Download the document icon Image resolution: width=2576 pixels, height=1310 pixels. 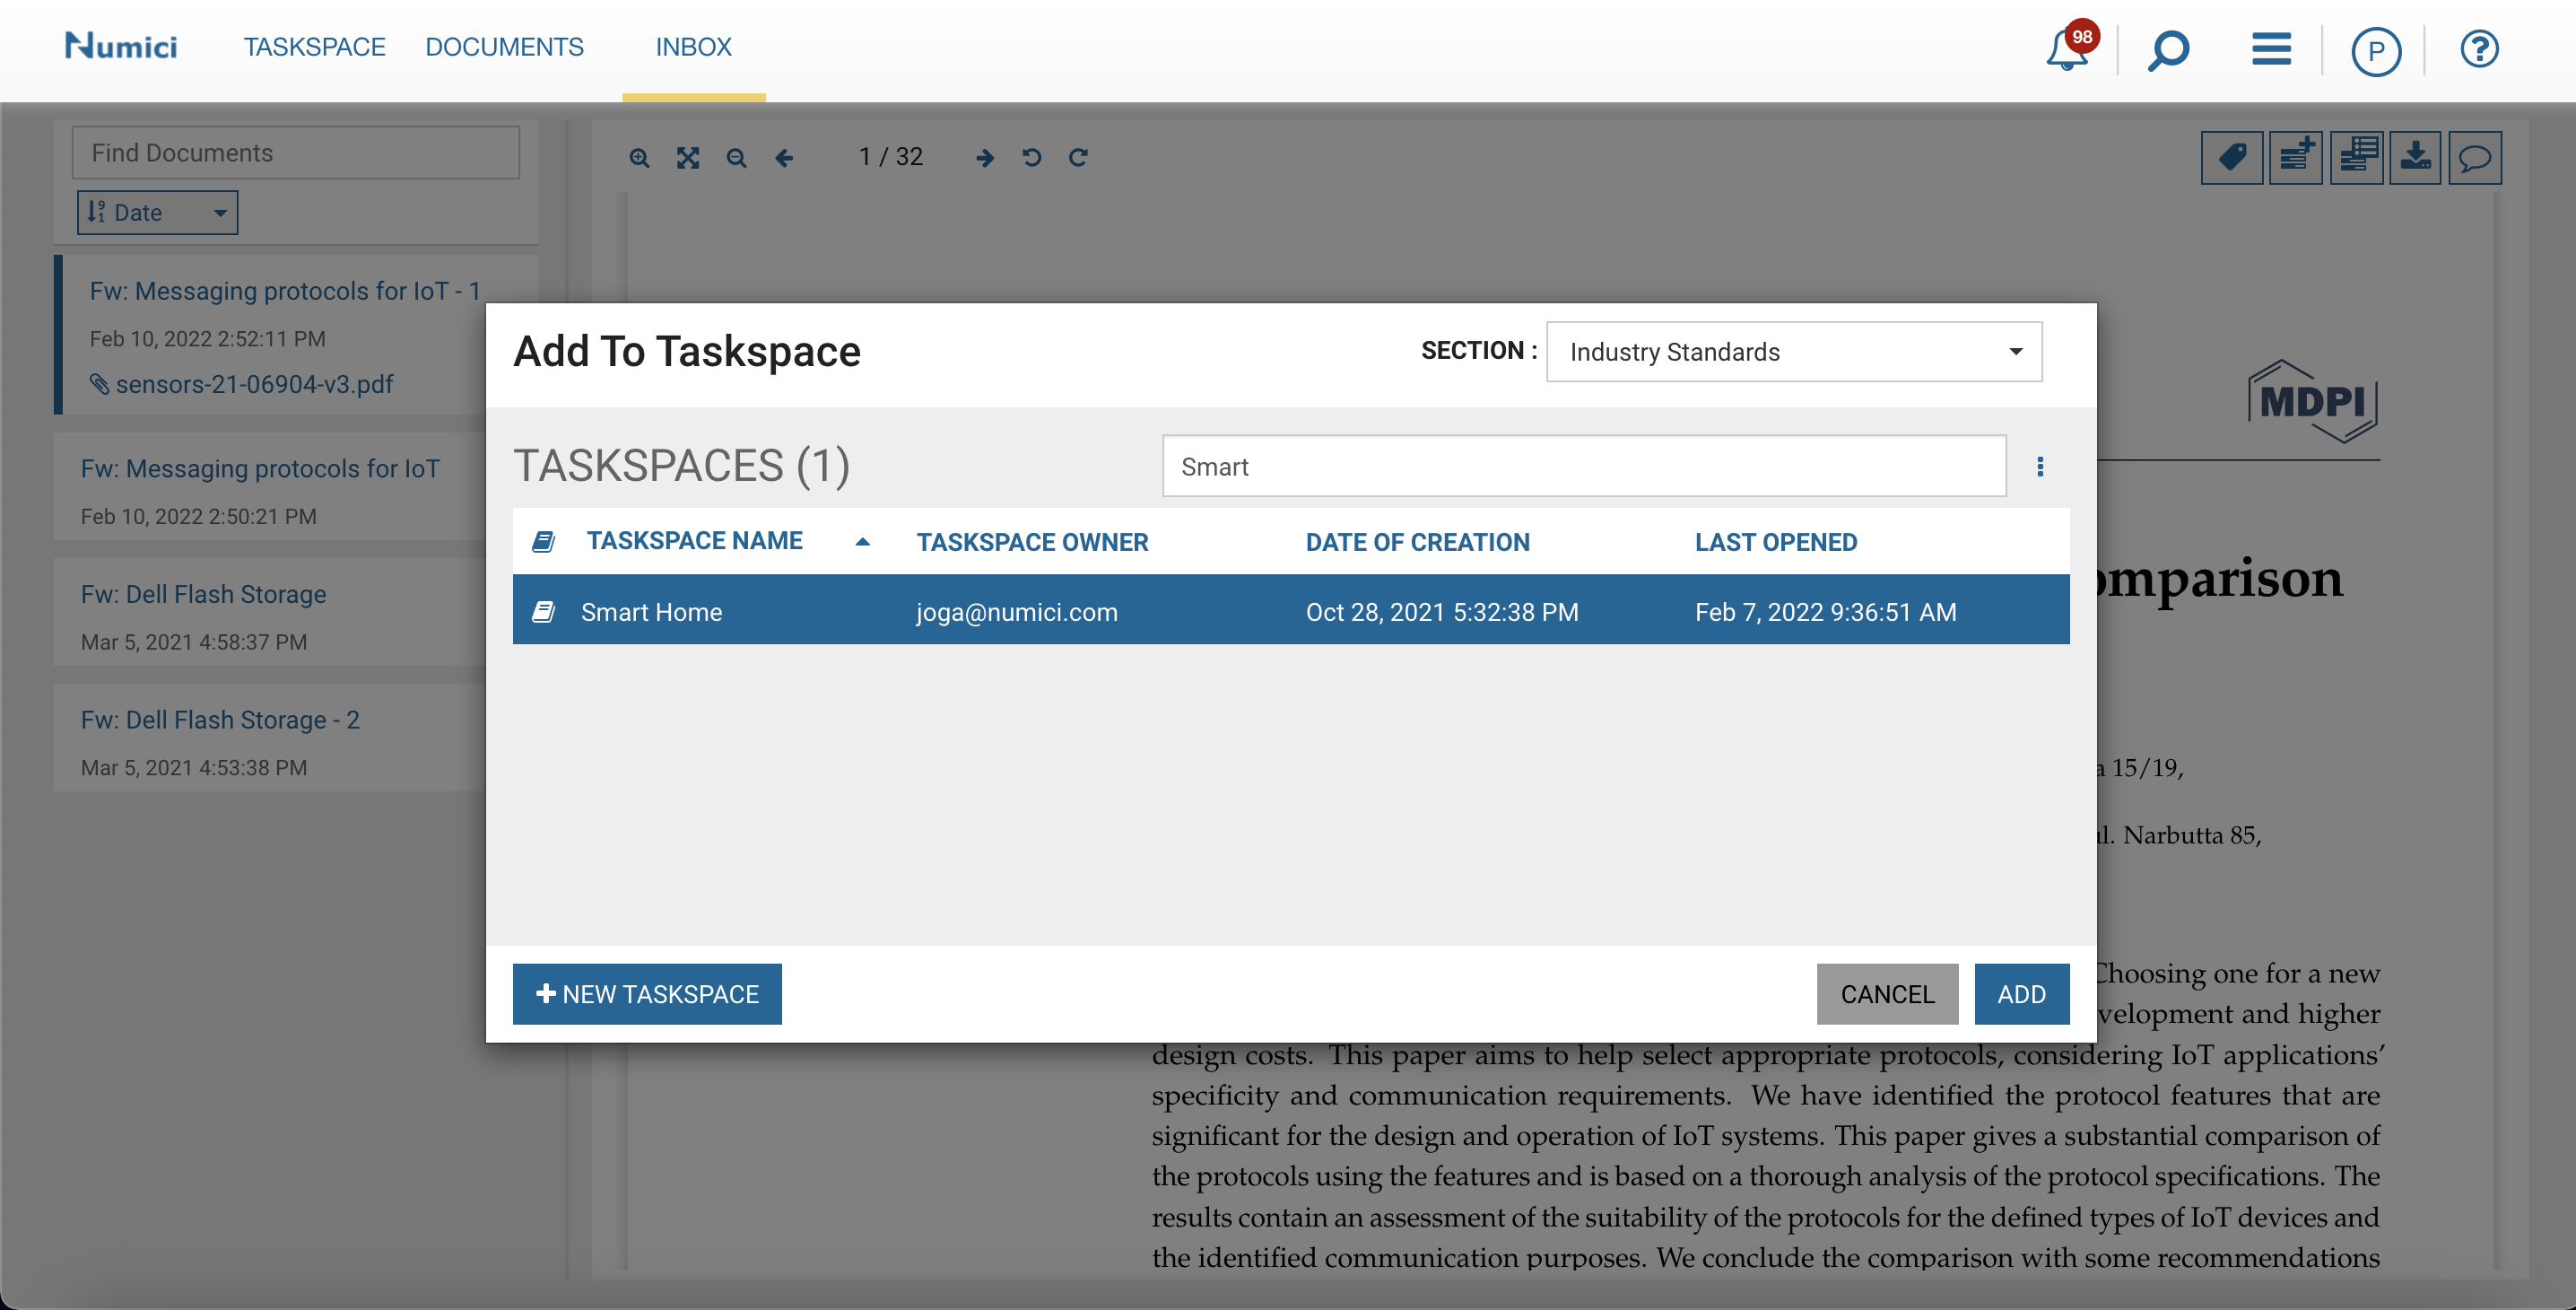click(x=2416, y=158)
